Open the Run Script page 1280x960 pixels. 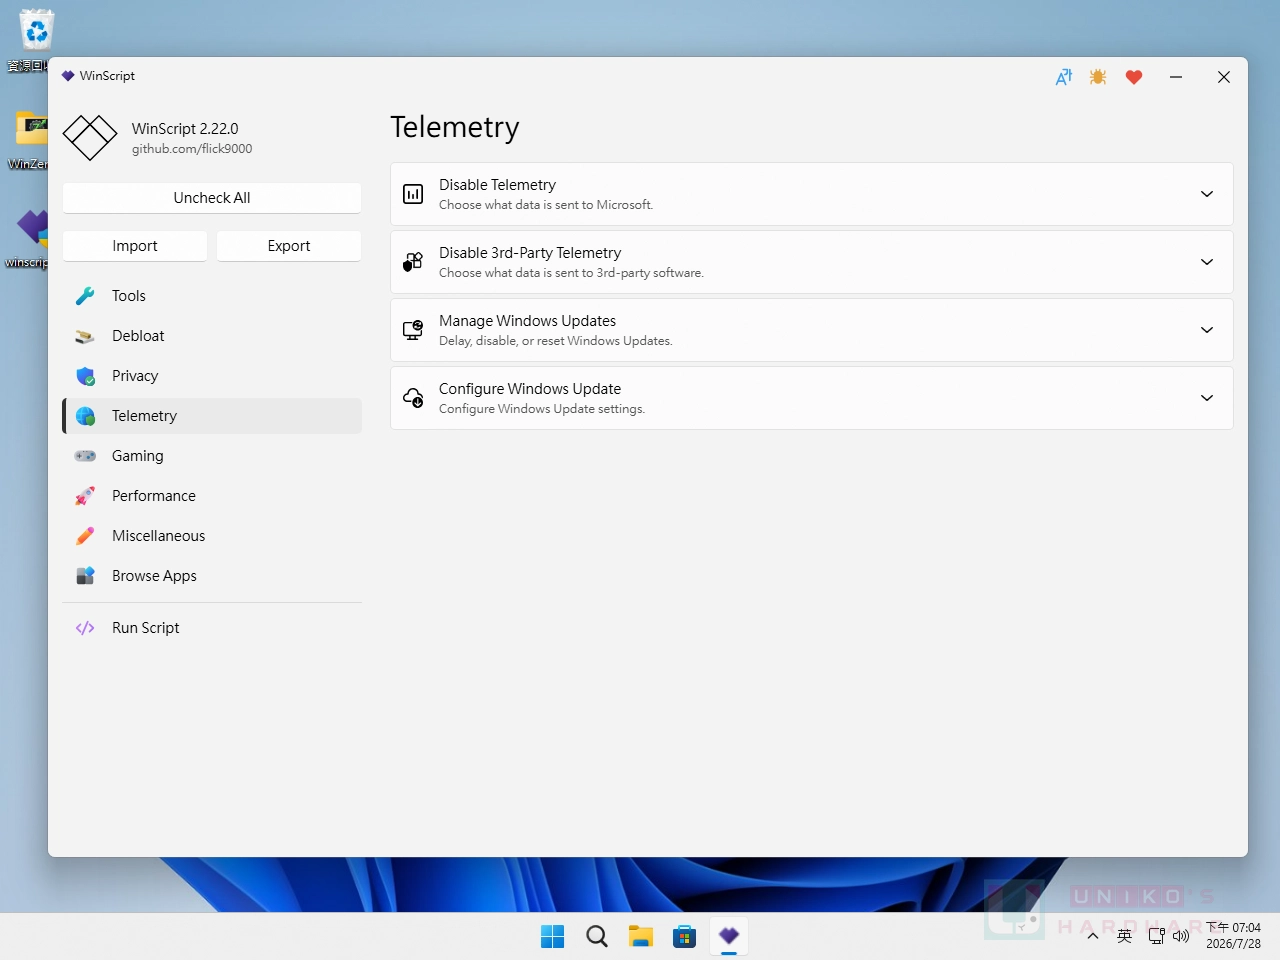coord(212,628)
